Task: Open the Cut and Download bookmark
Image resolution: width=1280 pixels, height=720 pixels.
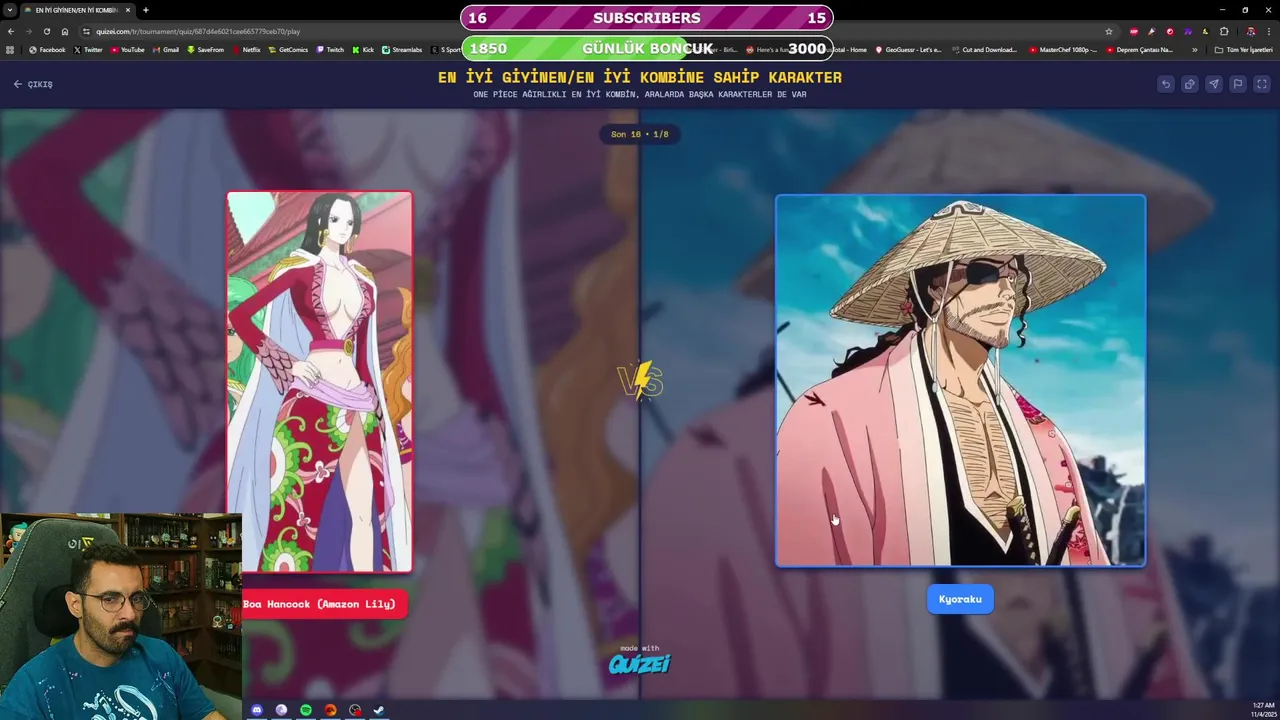Action: pyautogui.click(x=984, y=49)
